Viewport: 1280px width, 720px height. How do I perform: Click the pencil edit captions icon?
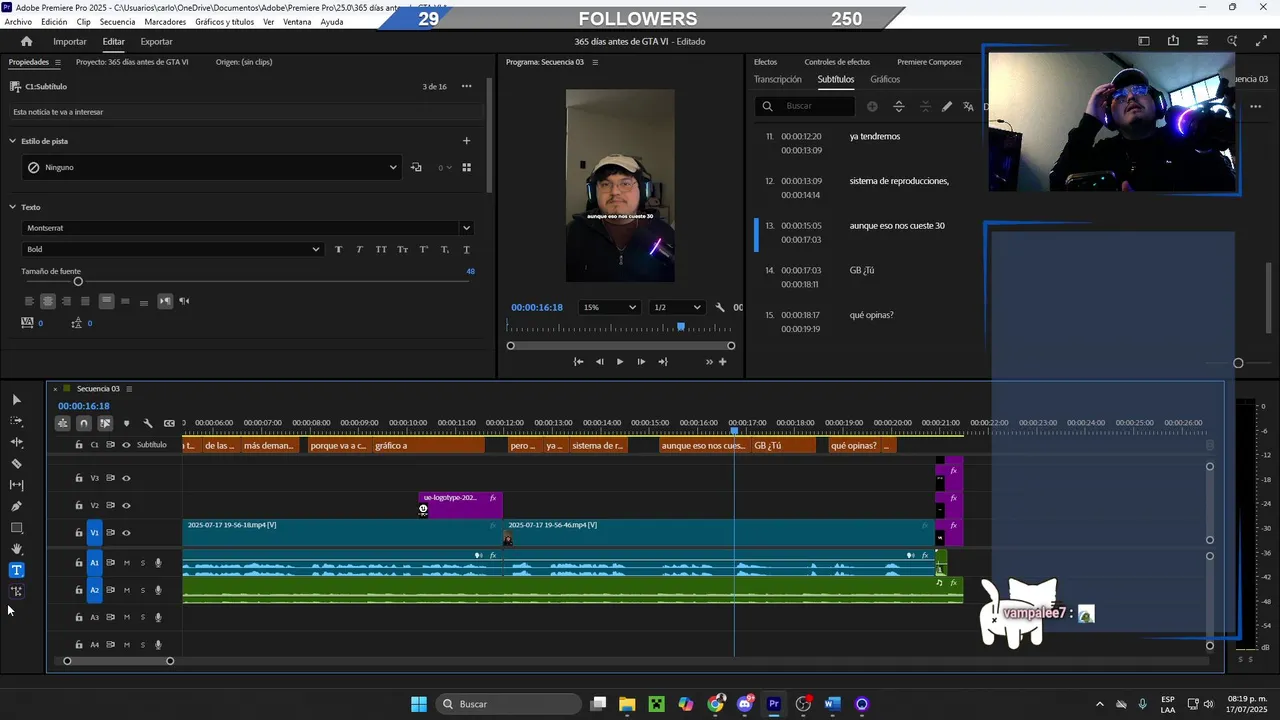pos(947,106)
